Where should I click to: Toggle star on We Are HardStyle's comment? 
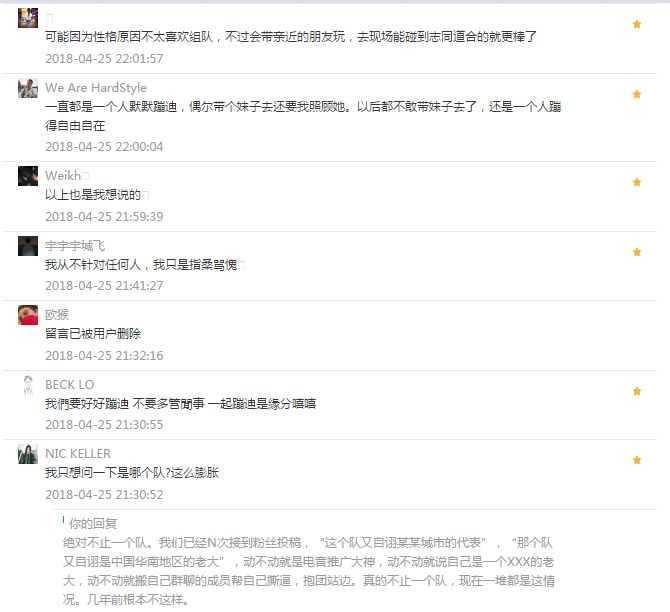(x=637, y=94)
